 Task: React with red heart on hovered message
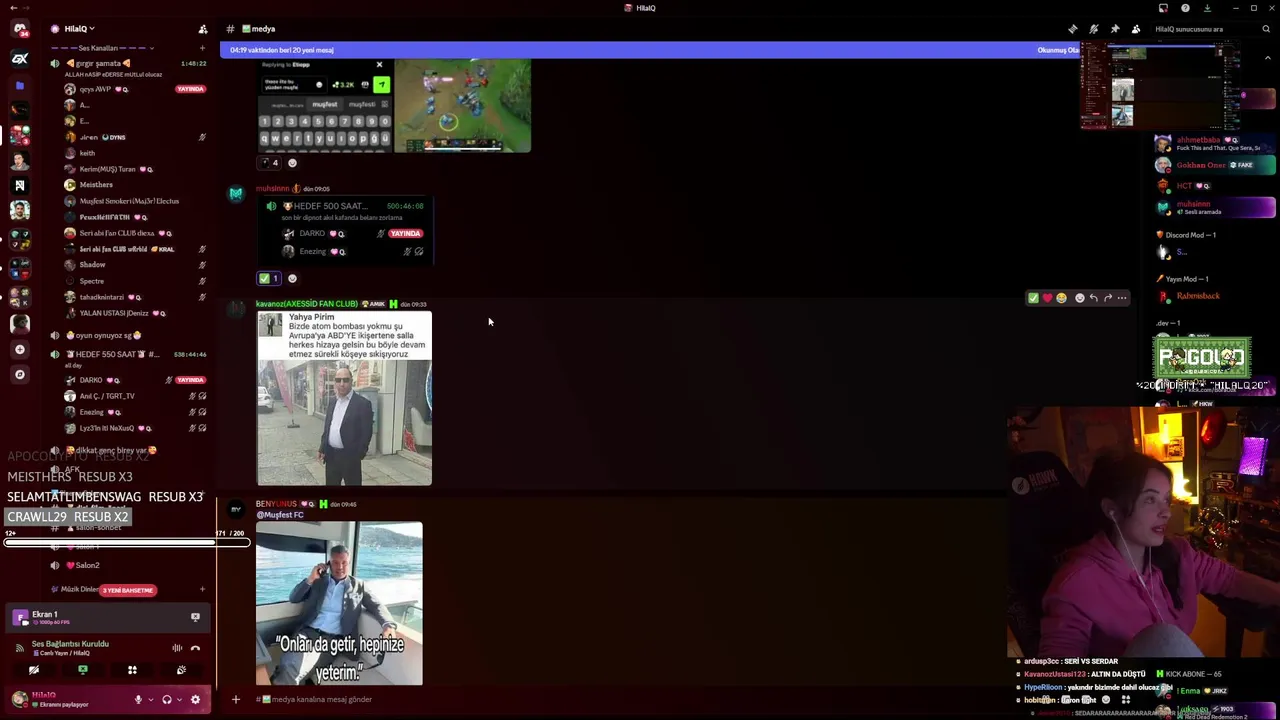(1047, 298)
